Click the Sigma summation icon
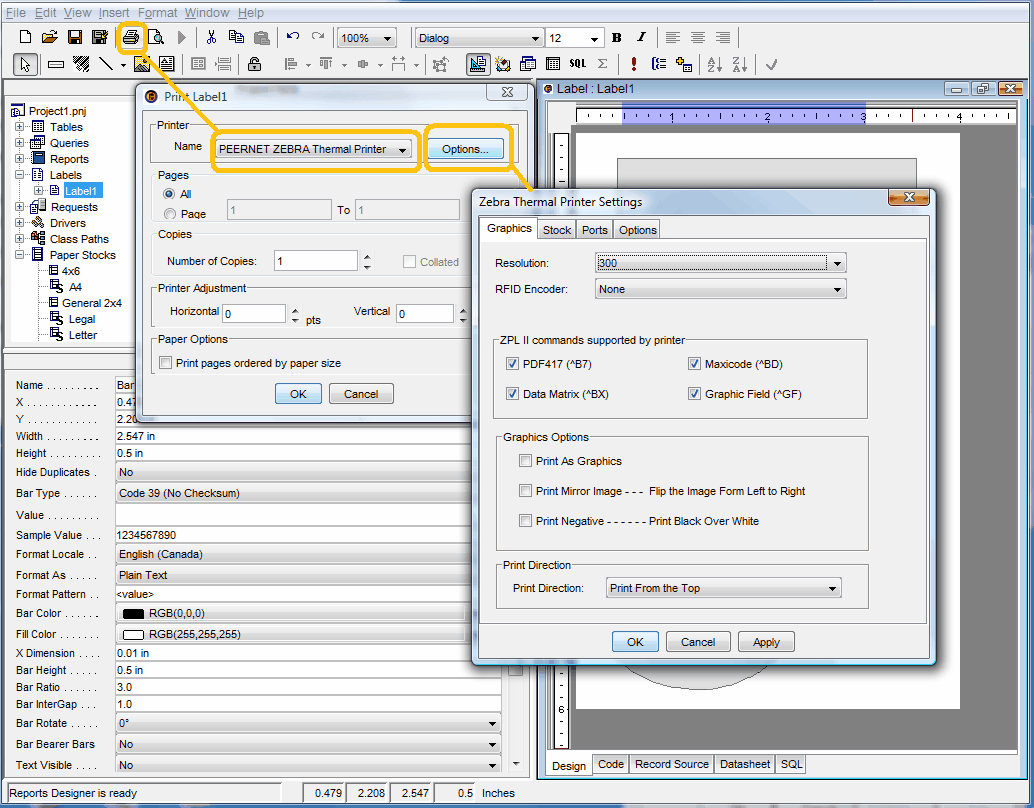Screen dimensions: 1034x808 (x=602, y=64)
